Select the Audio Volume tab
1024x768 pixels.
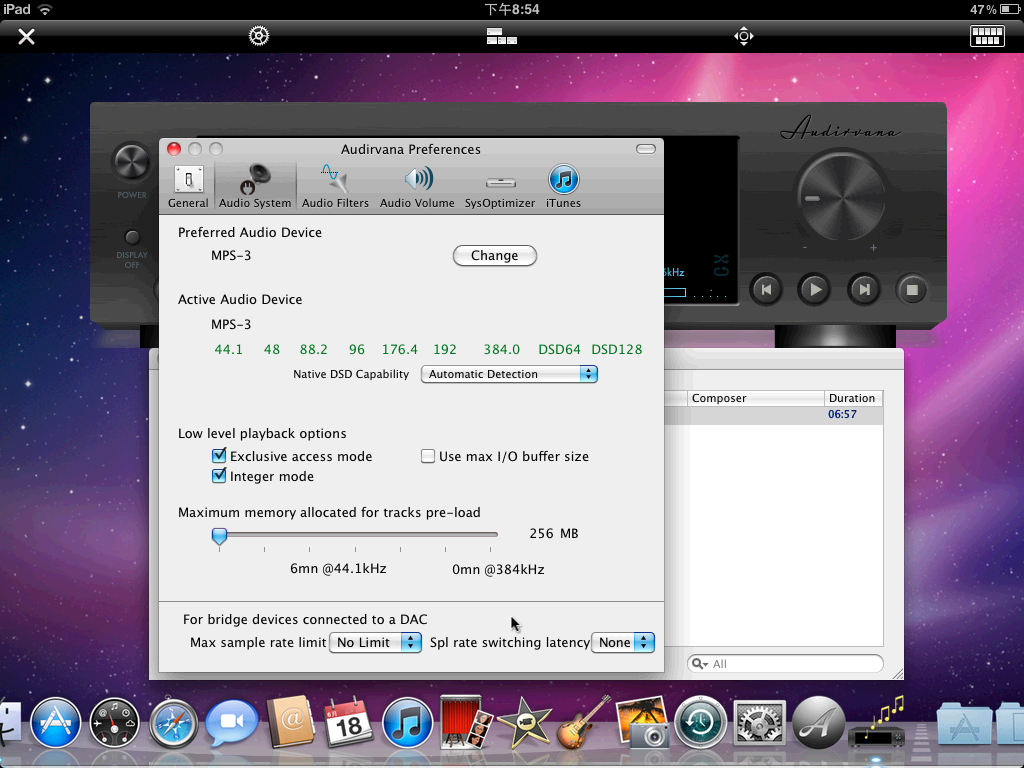point(417,187)
